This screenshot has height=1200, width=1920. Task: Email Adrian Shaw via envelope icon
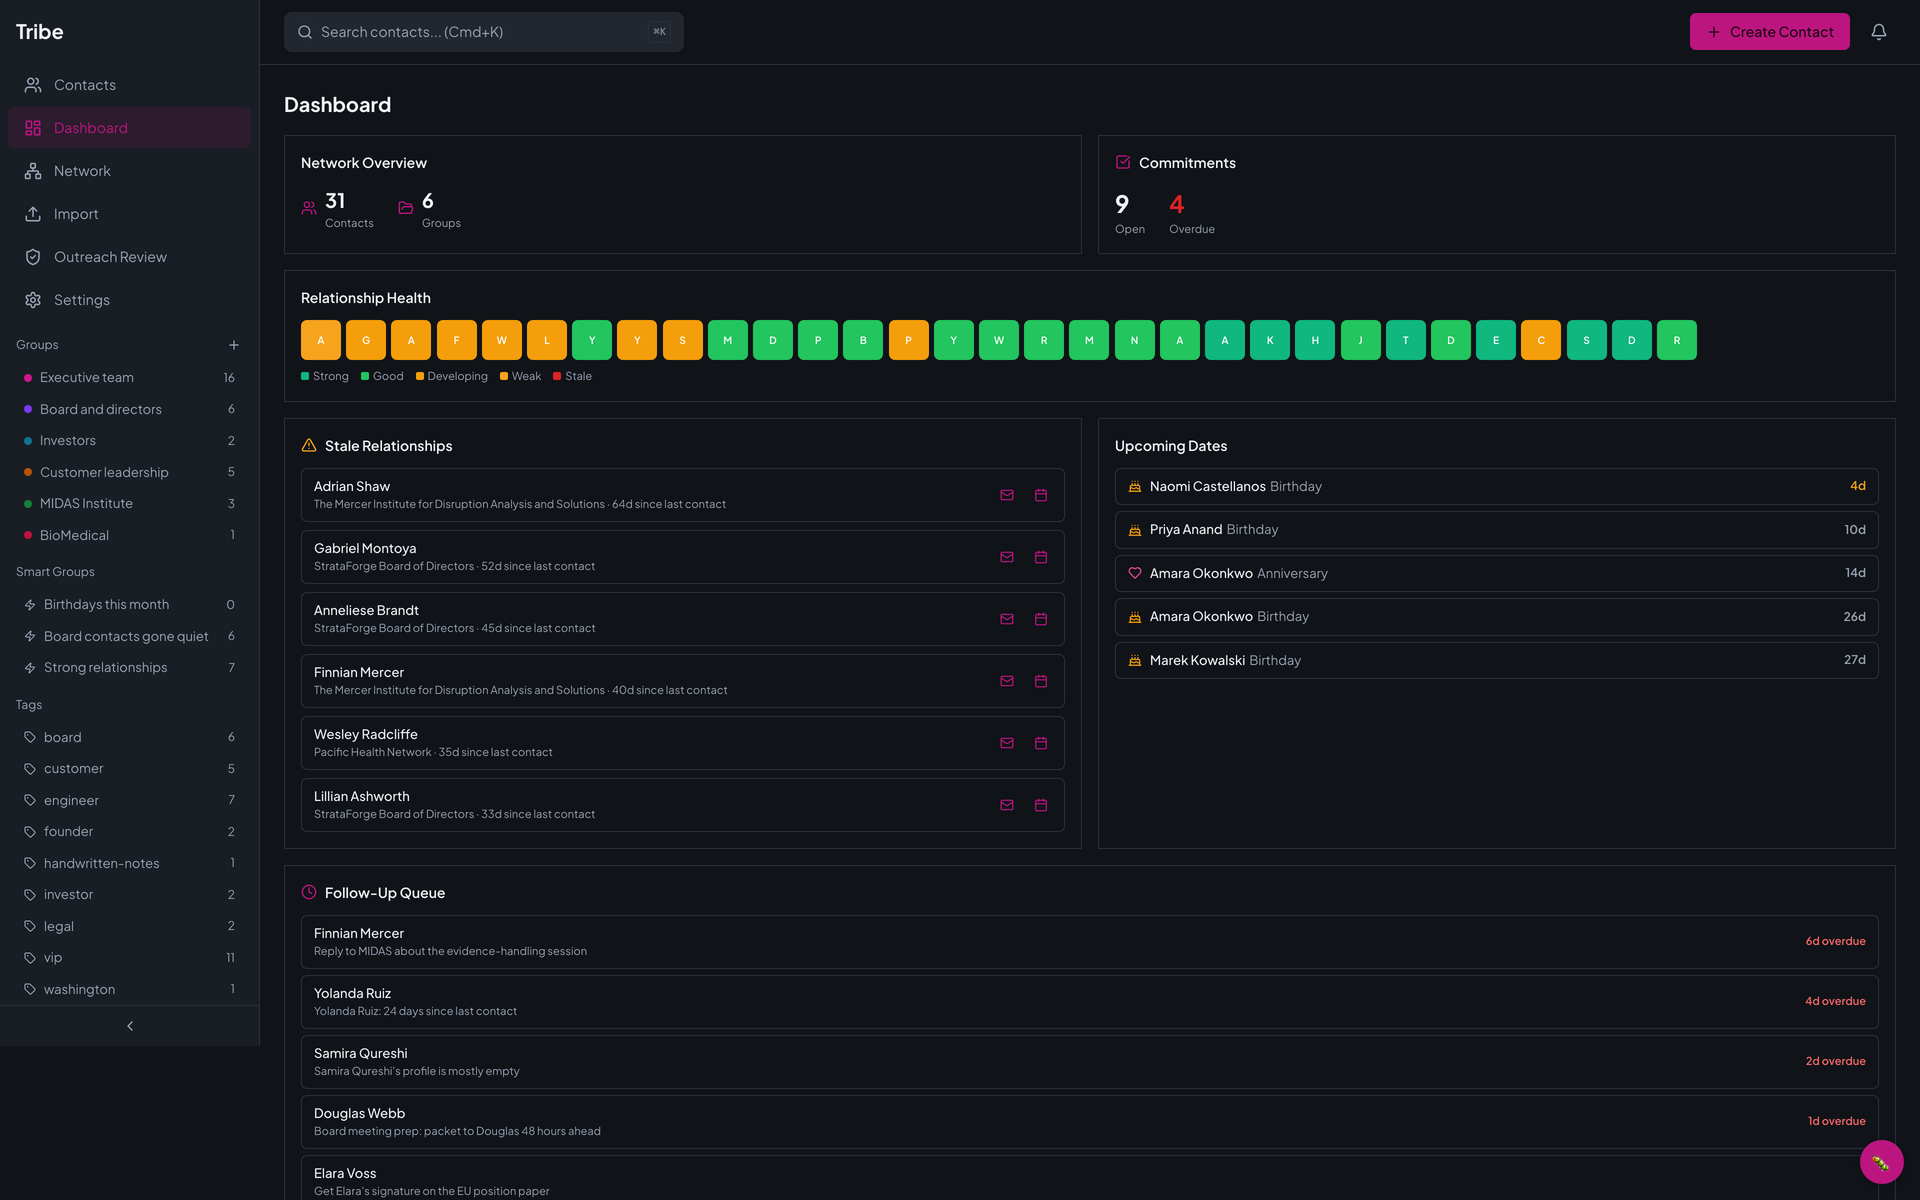pyautogui.click(x=1007, y=495)
